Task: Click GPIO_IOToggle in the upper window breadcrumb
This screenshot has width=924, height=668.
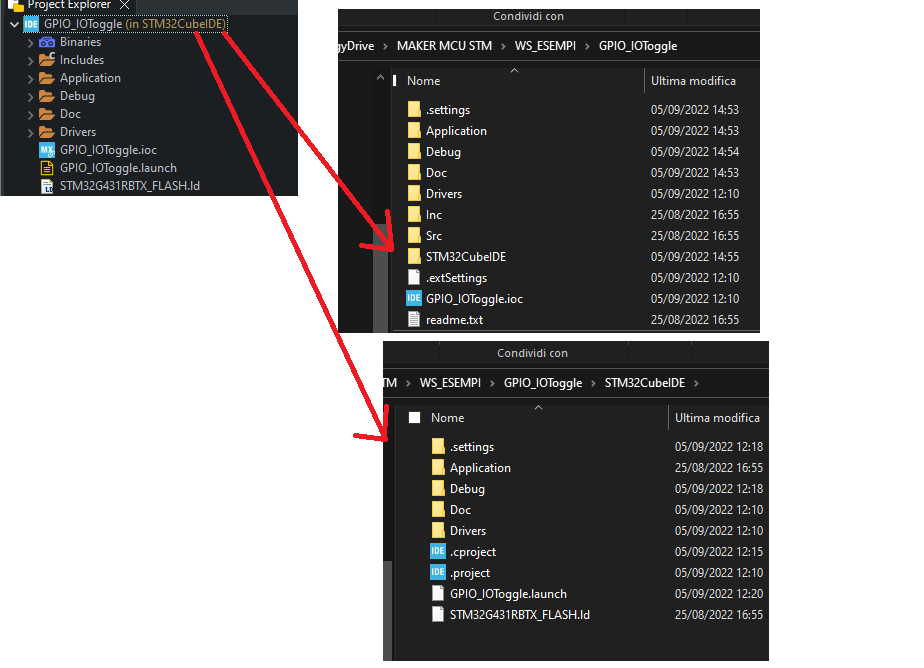Action: point(638,46)
